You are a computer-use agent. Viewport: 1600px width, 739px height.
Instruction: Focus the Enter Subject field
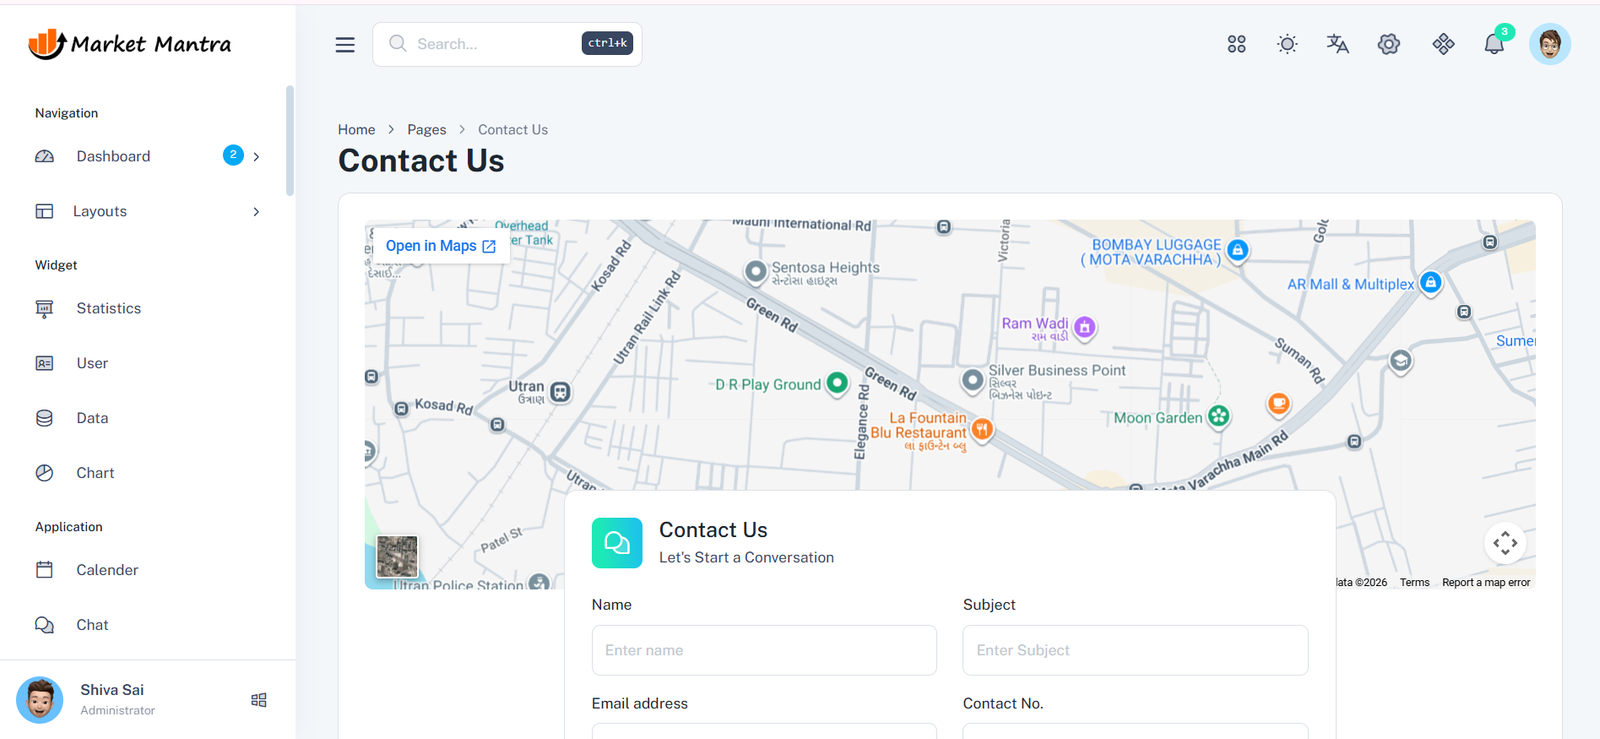(x=1135, y=650)
